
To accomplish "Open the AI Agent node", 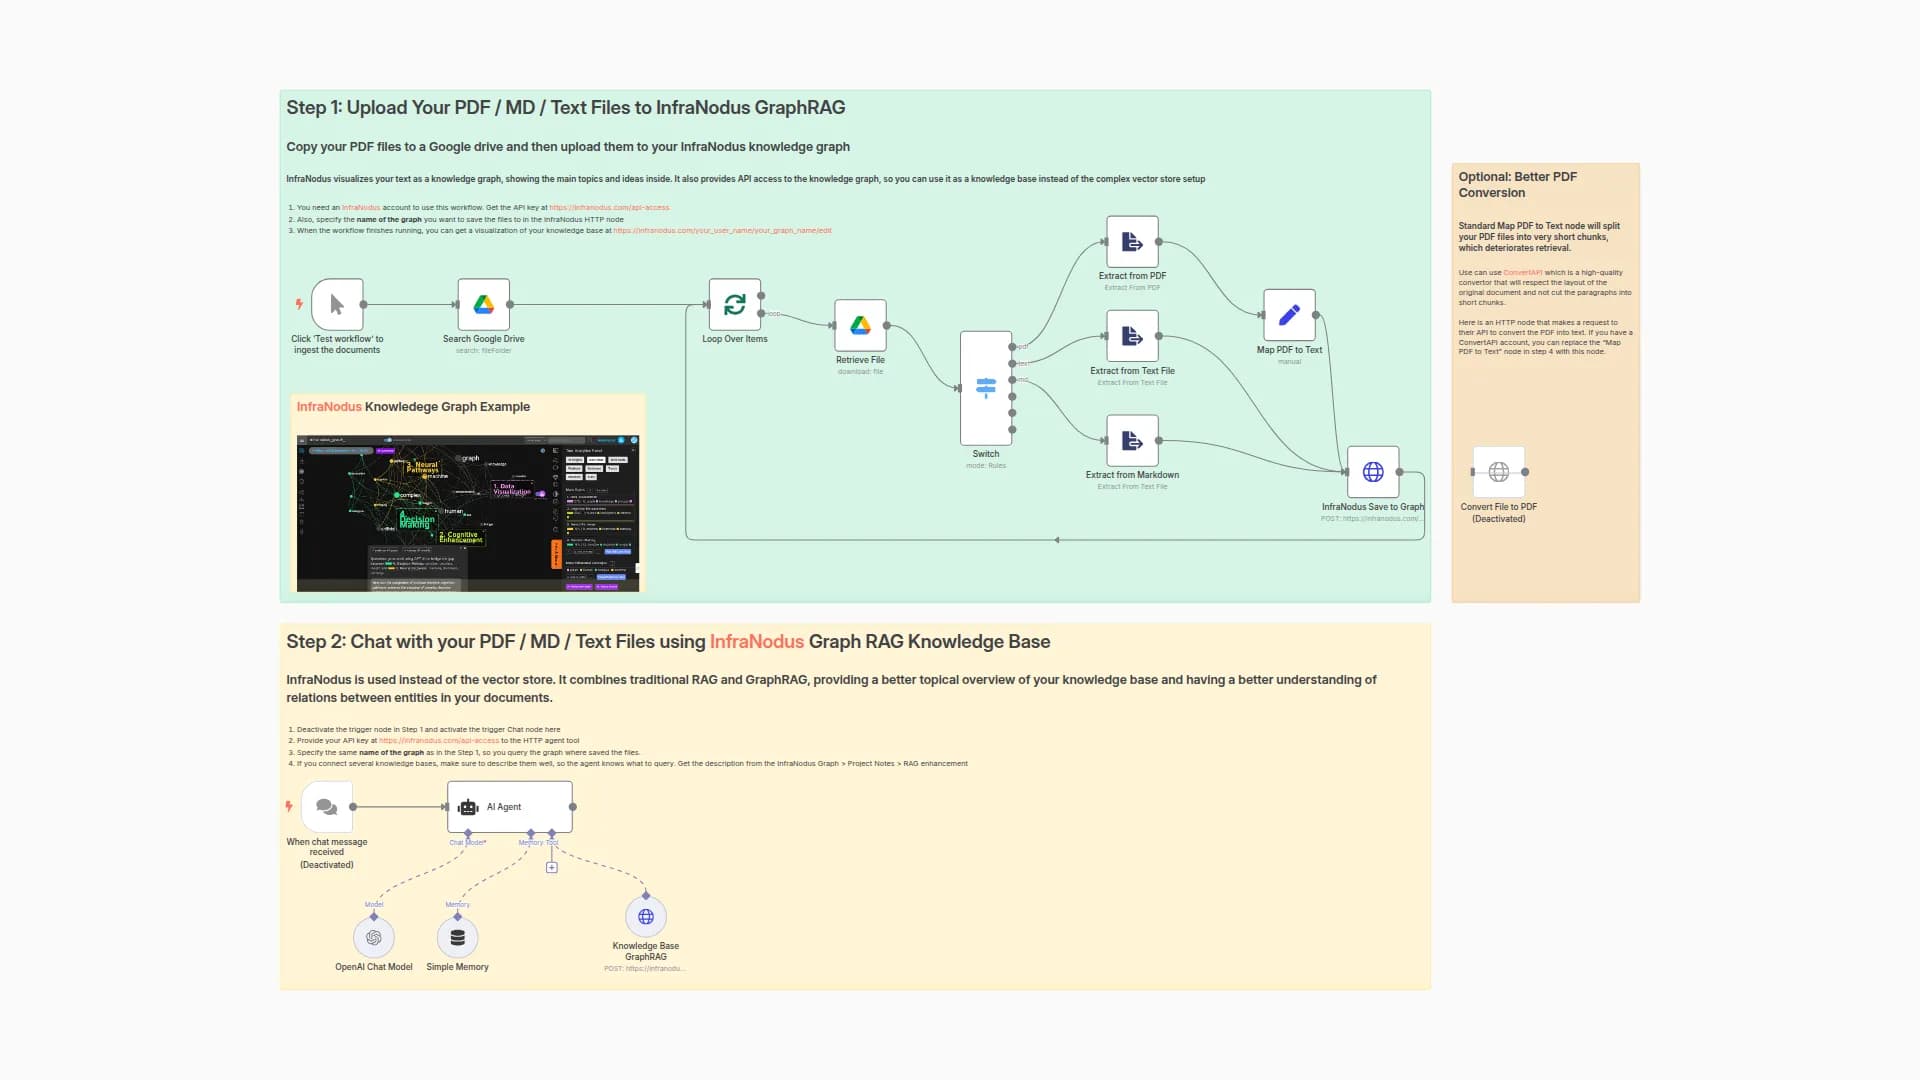I will 510,807.
